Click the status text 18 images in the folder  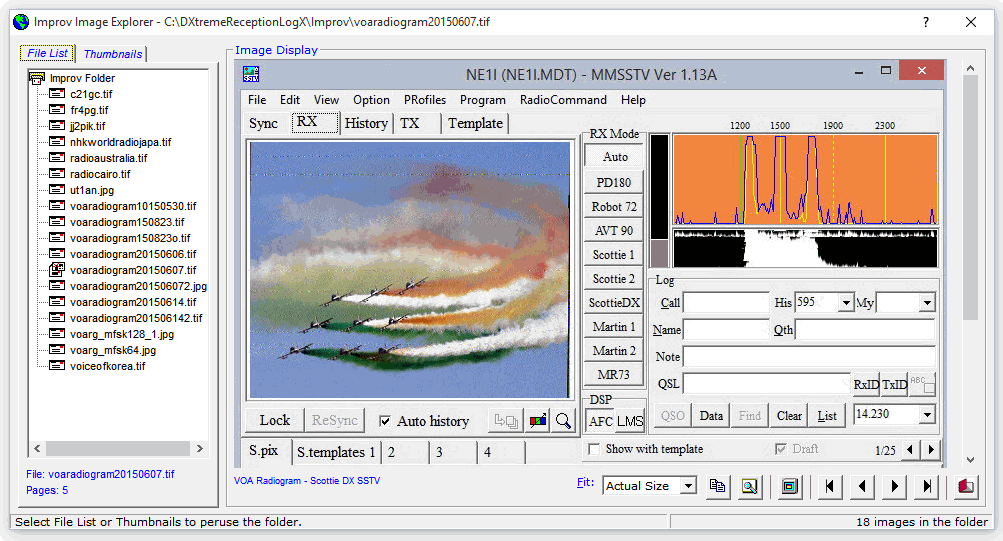pyautogui.click(x=922, y=522)
